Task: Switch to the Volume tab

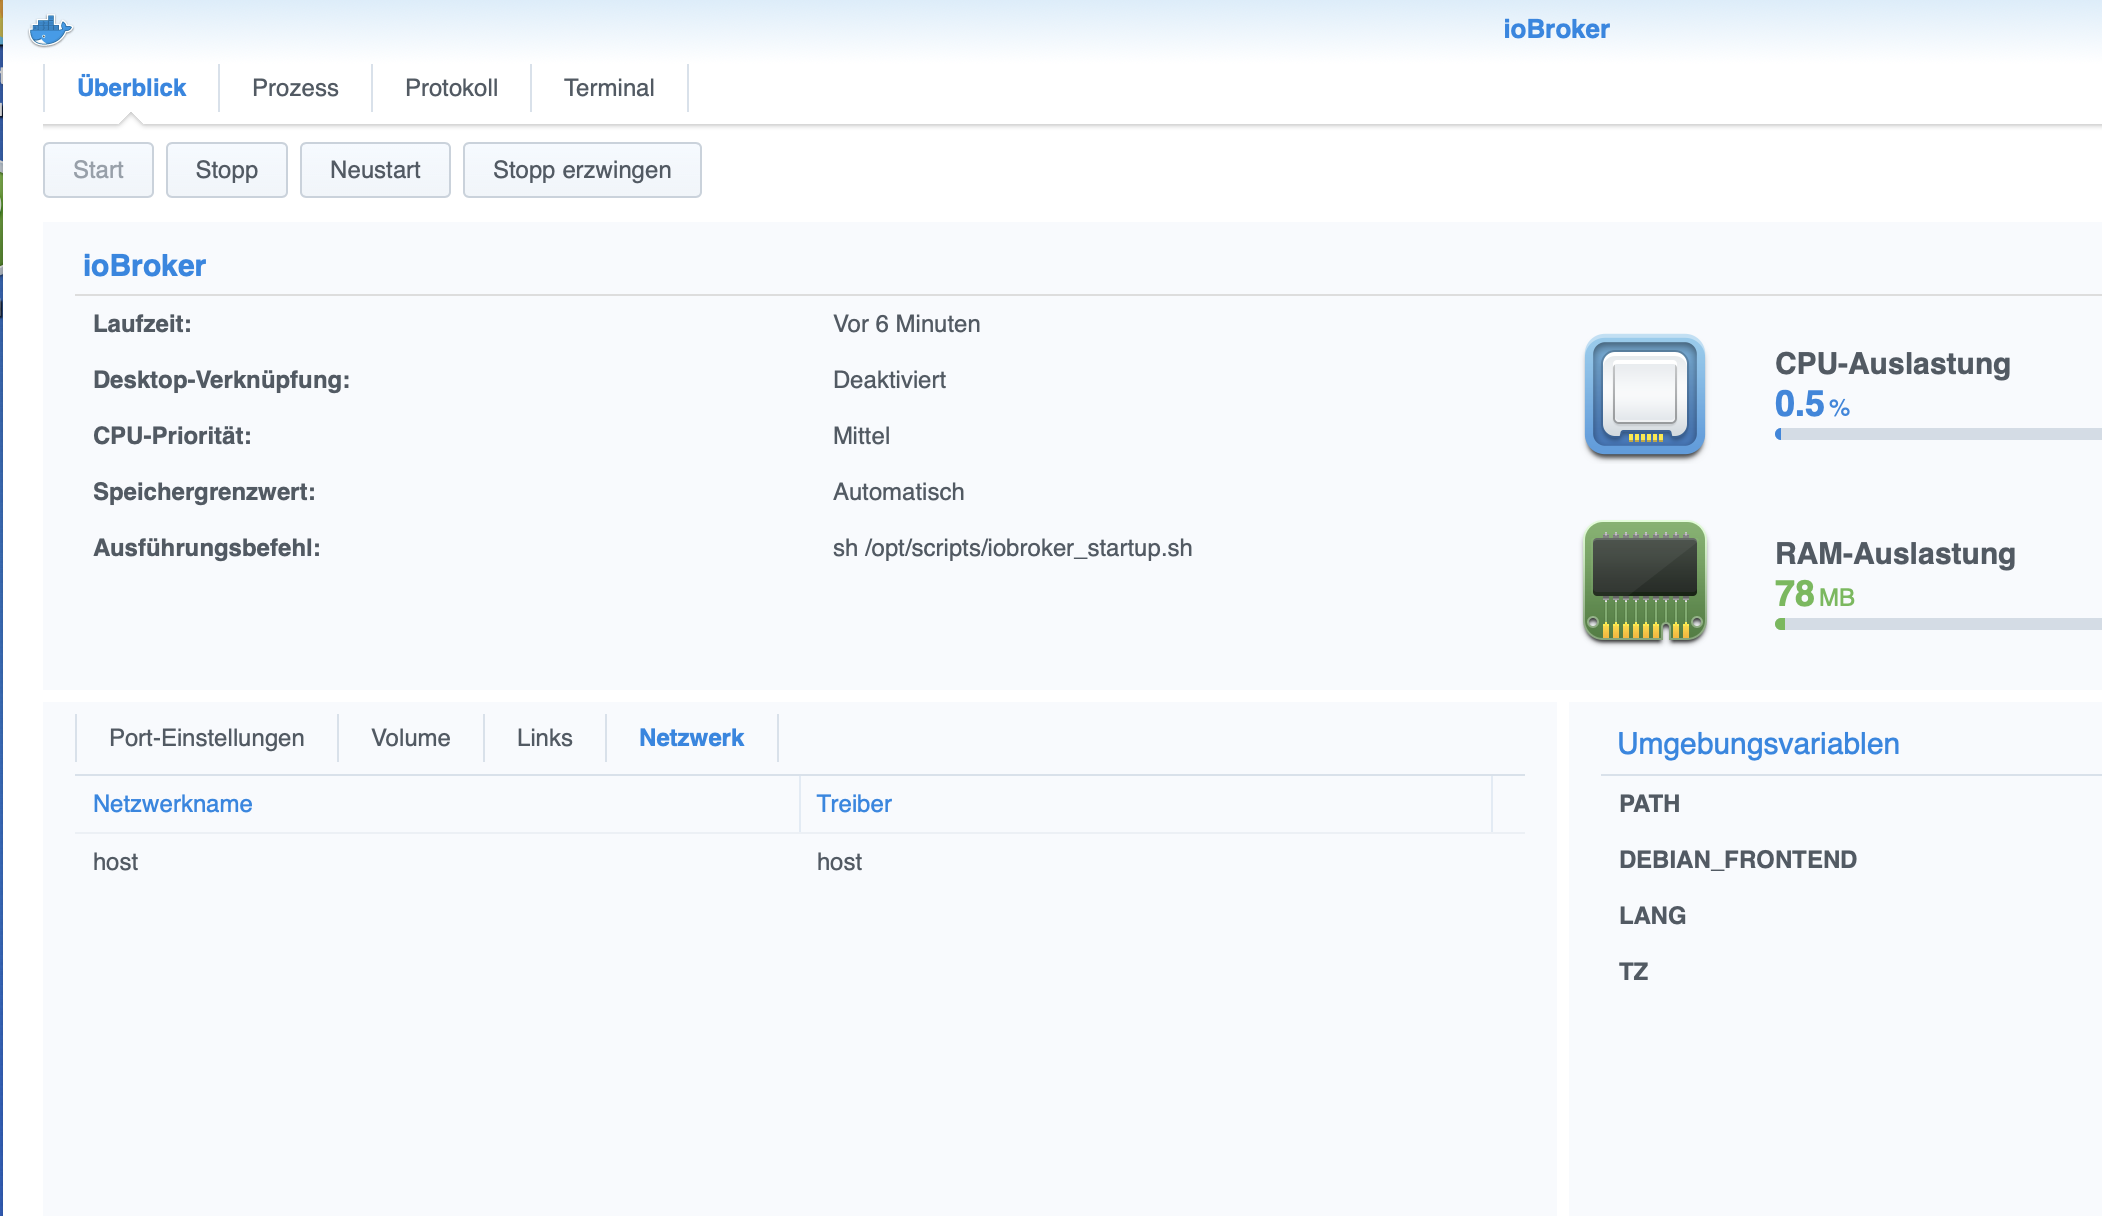Action: pos(411,738)
